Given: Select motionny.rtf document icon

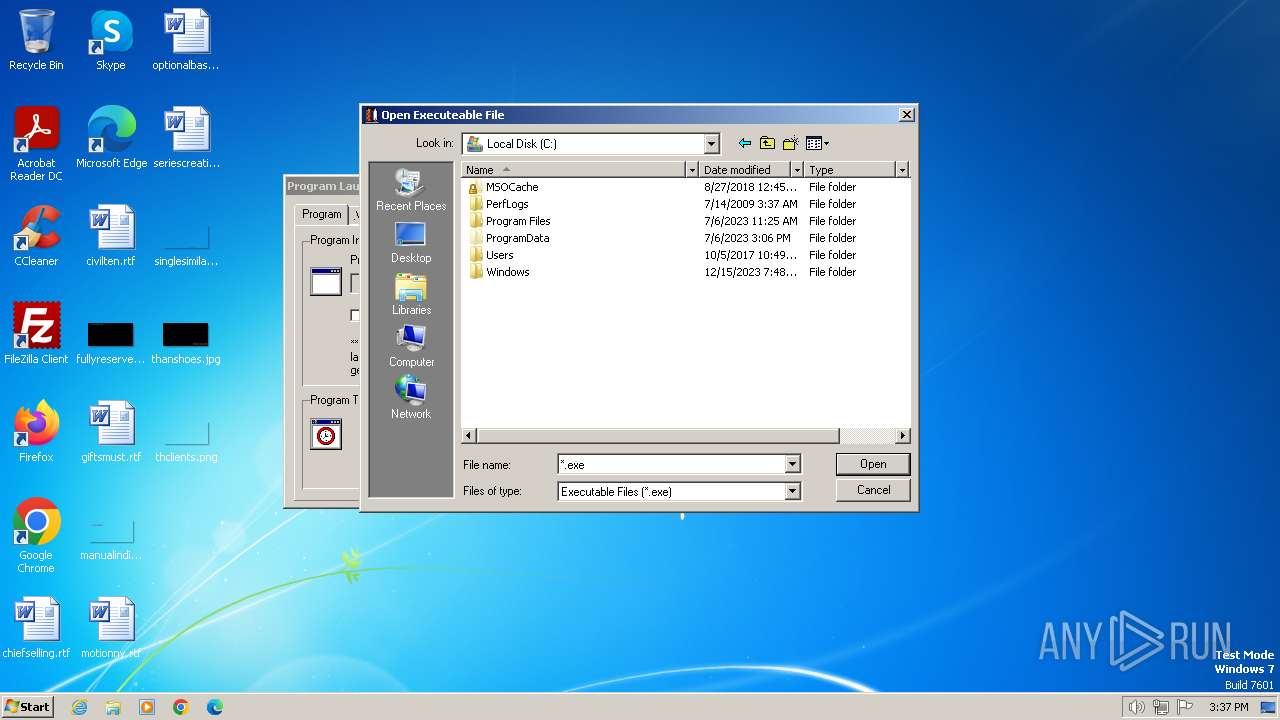Looking at the screenshot, I should tap(111, 628).
